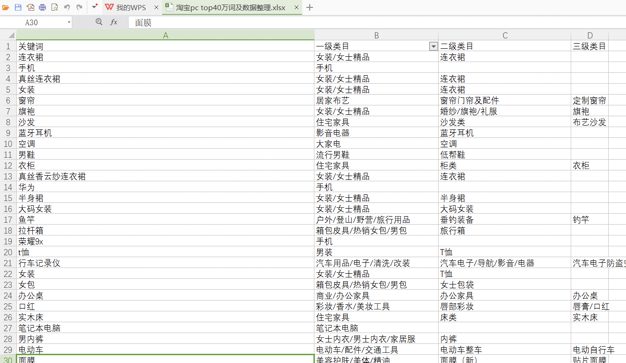
Task: Click the cell 女士内衣/男士内衣/家居服
Action: 376,339
